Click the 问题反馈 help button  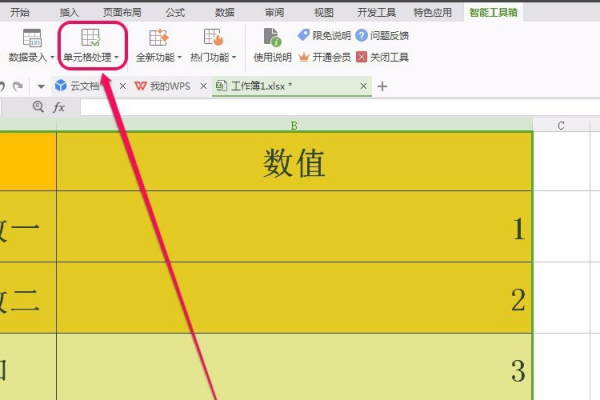coord(382,36)
